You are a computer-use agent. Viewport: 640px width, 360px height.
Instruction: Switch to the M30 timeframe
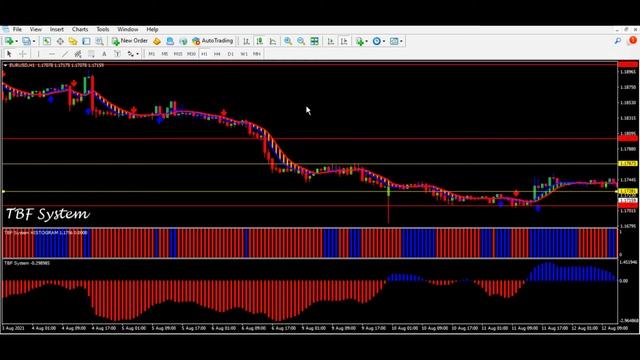[191, 54]
